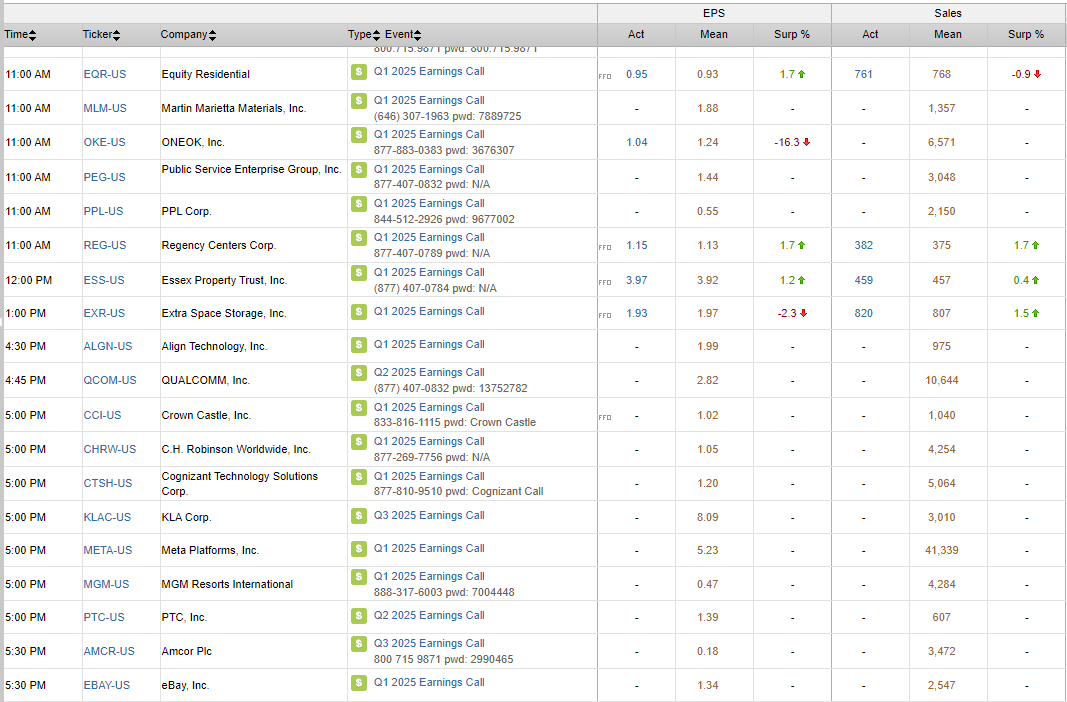Select the green dollar icon in ONEOK row

[359, 135]
